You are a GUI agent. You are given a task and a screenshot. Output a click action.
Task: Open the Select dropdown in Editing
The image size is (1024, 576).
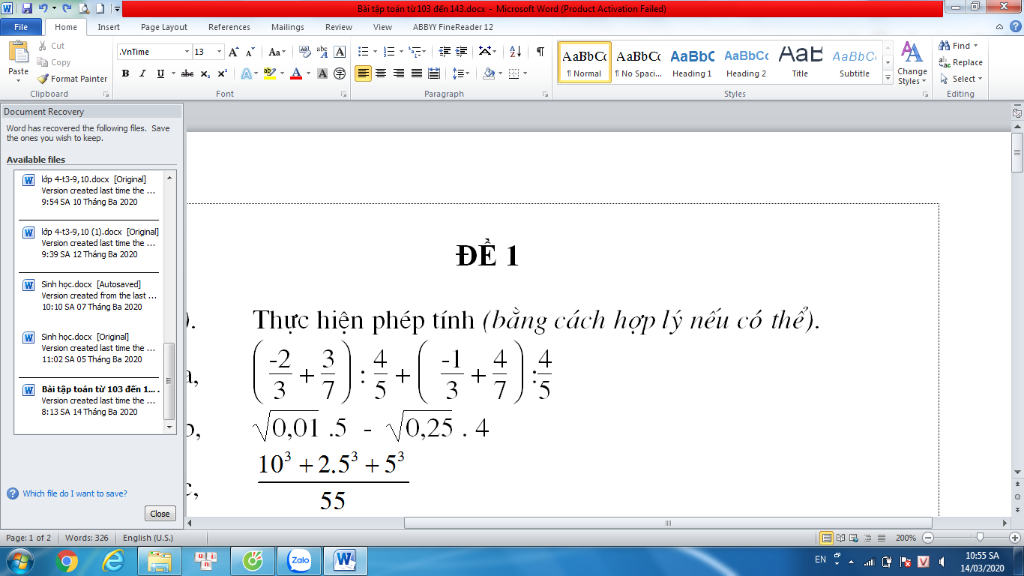pyautogui.click(x=961, y=78)
